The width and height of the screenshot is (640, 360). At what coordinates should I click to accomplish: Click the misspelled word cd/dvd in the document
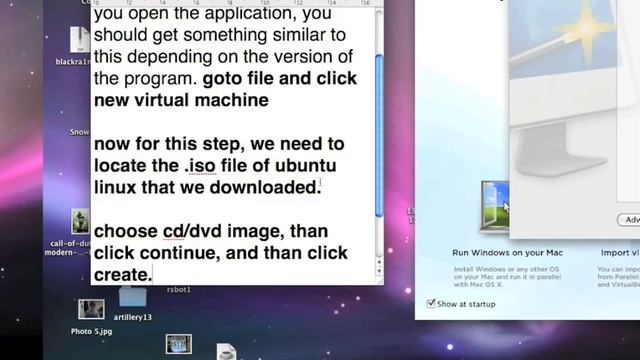(193, 231)
